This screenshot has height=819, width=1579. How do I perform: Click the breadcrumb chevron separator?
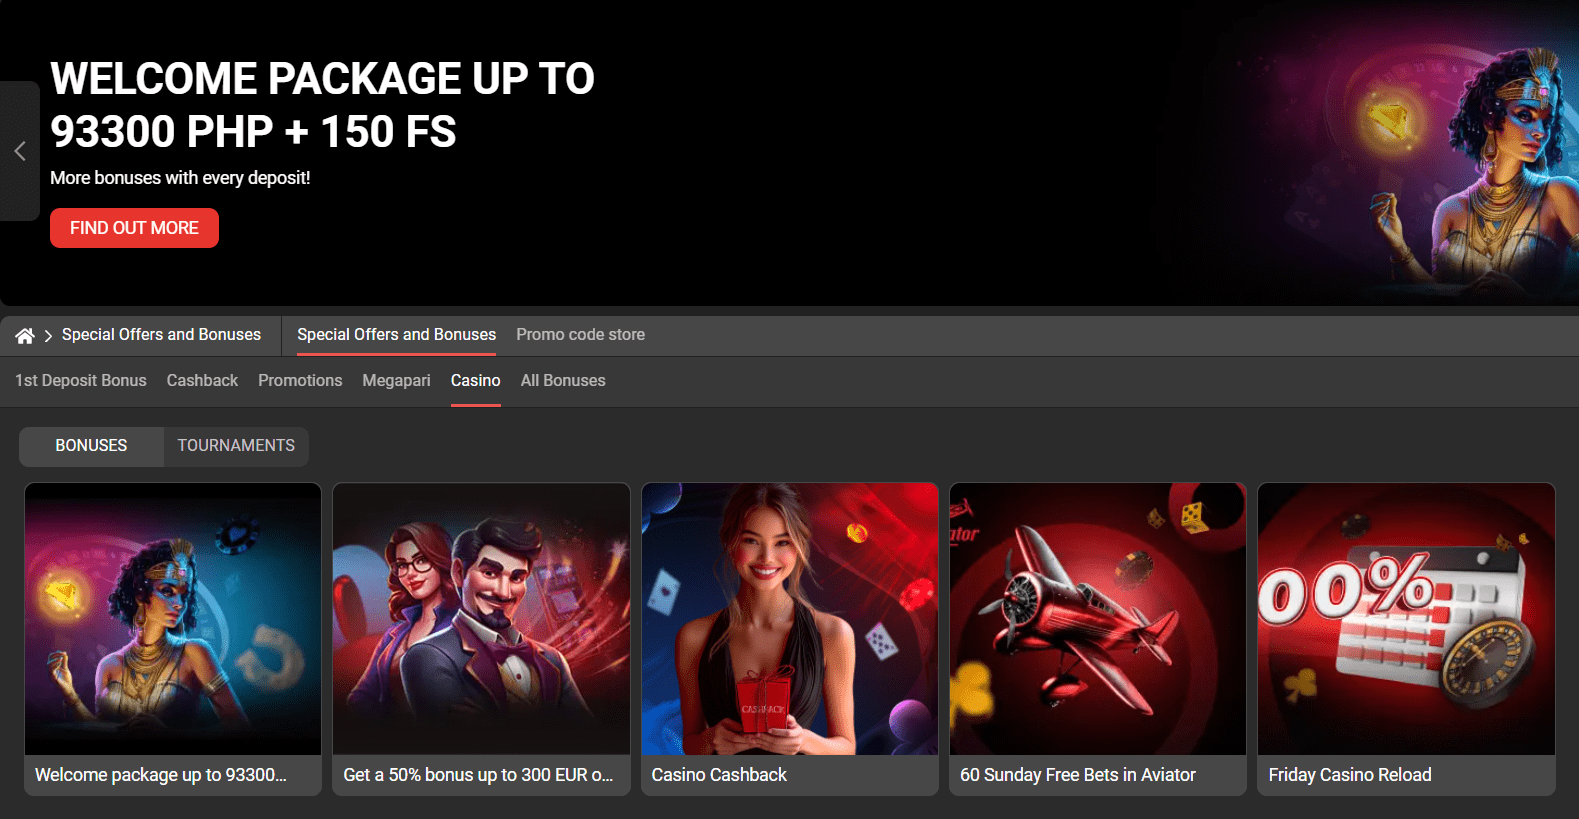48,336
